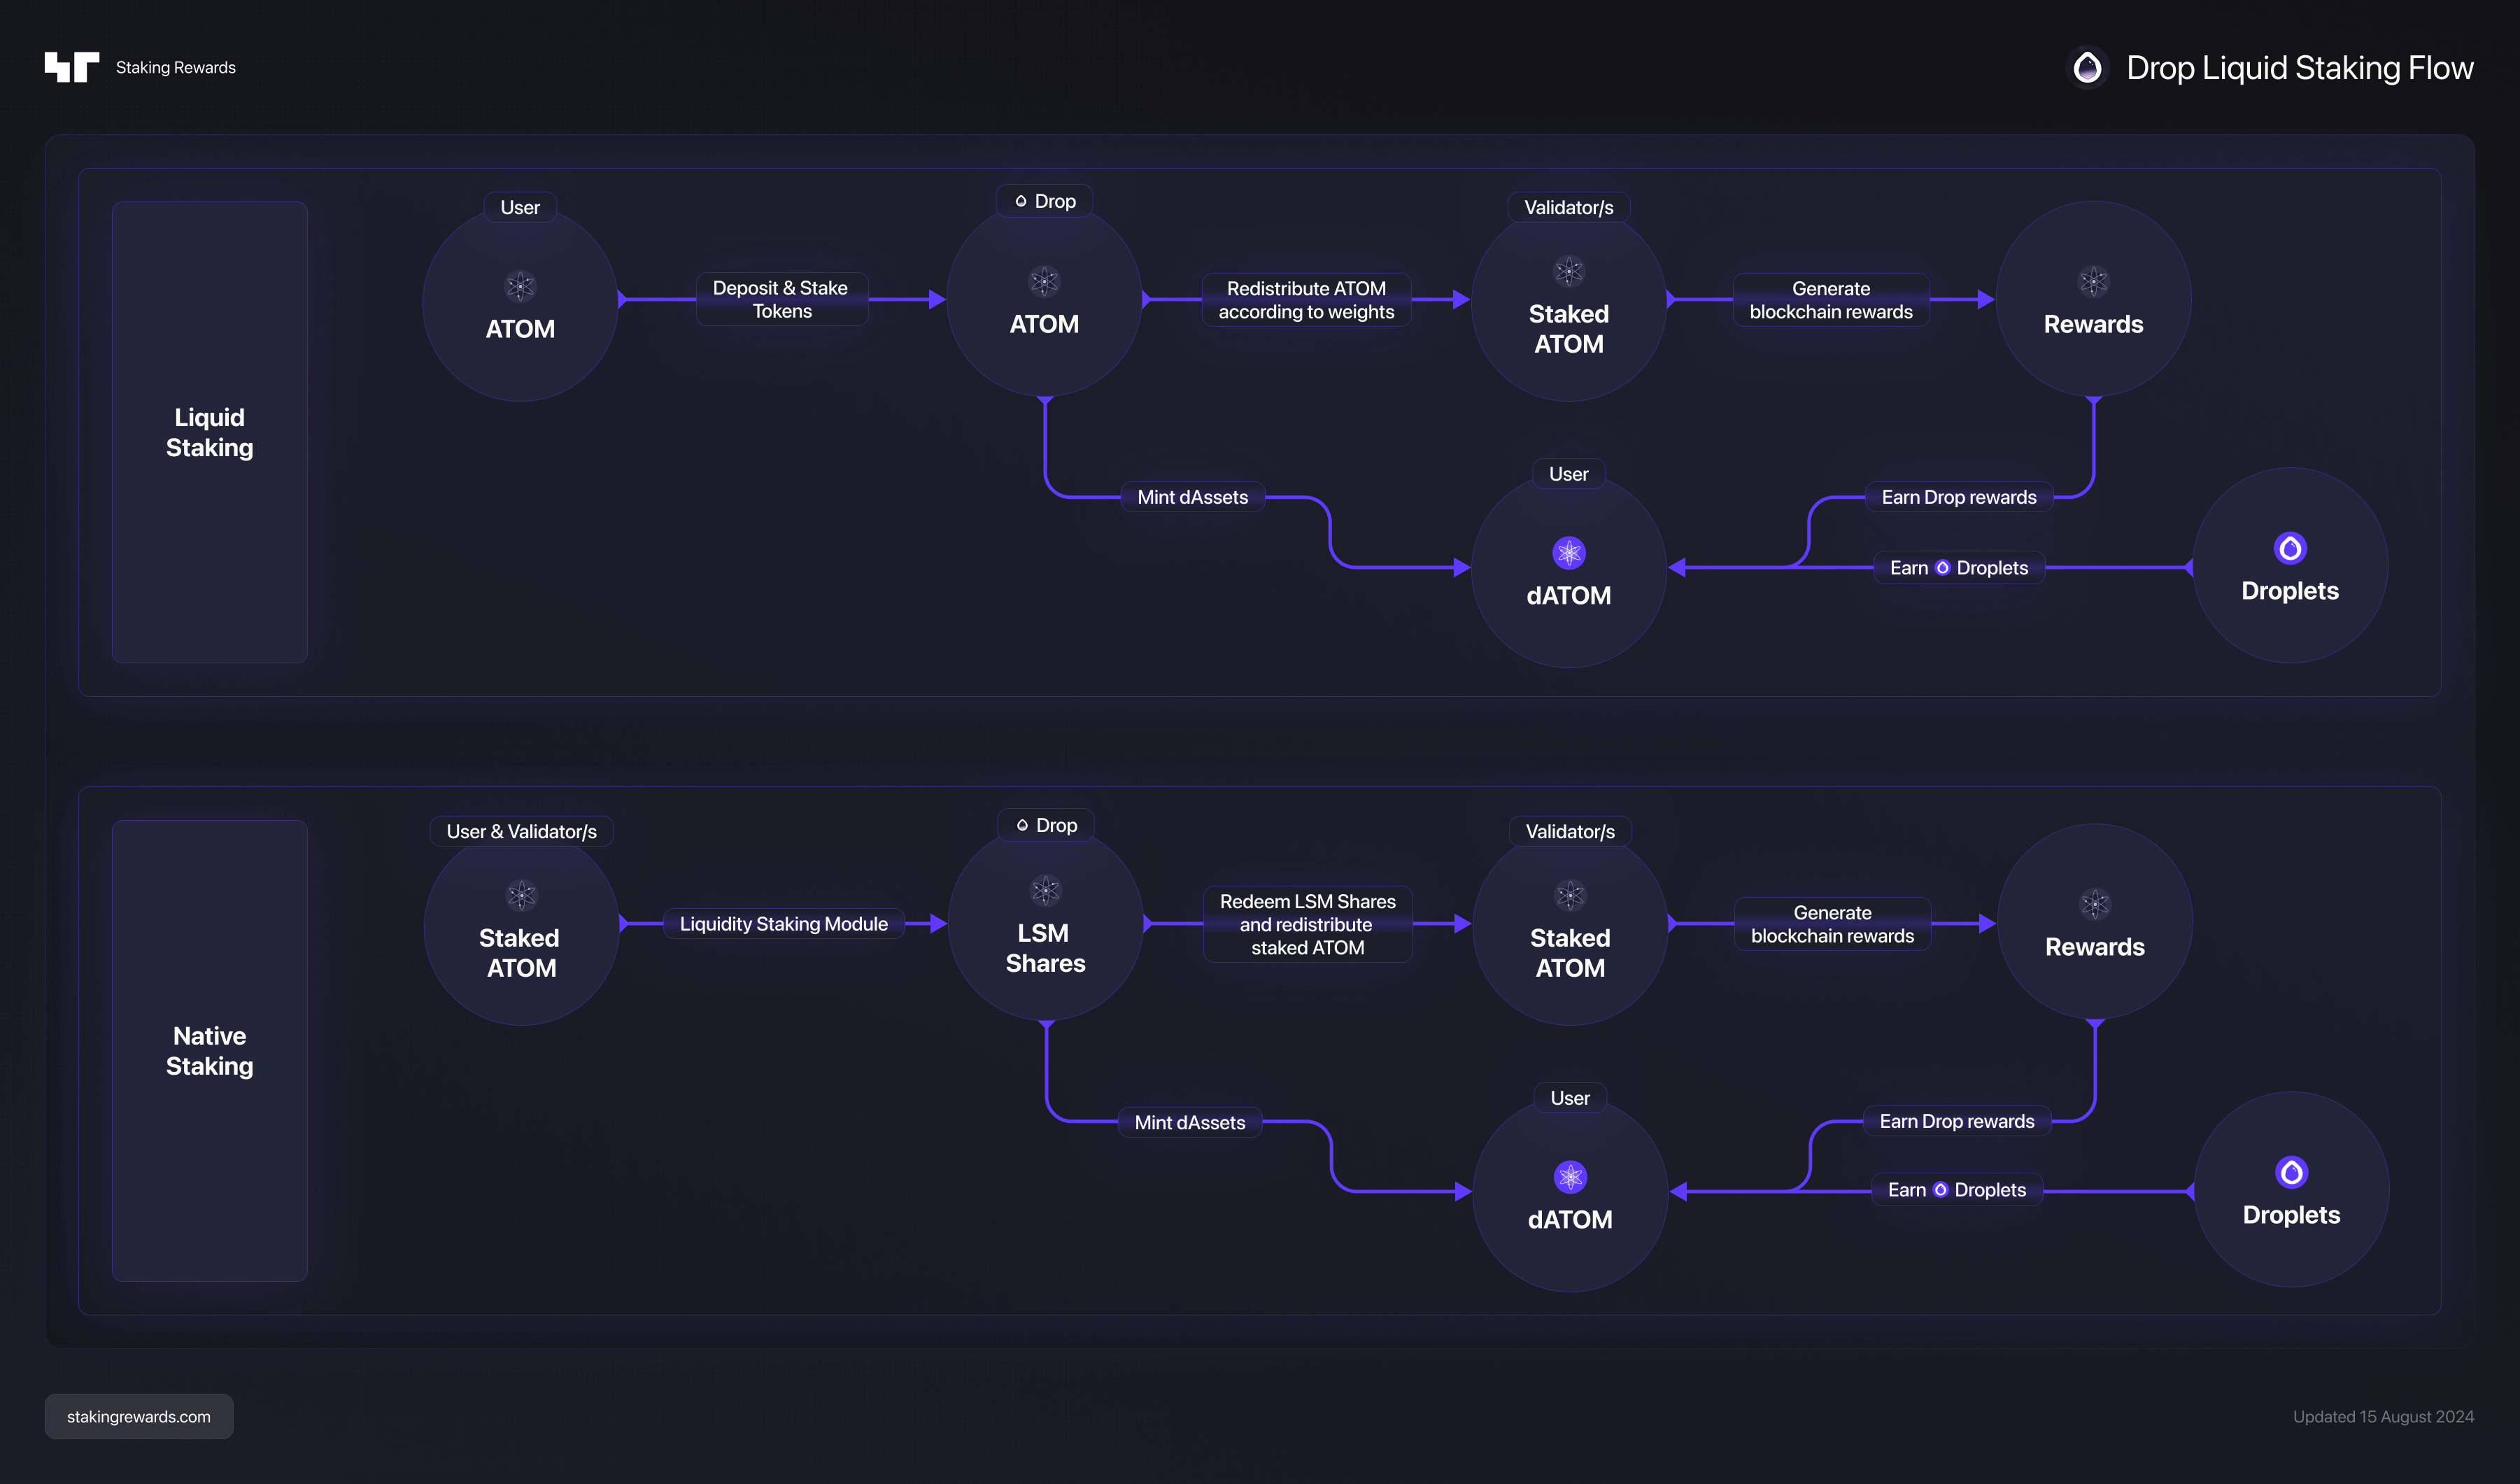The width and height of the screenshot is (2520, 1484).
Task: Click the Staking Rewards brand text
Action: pyautogui.click(x=176, y=67)
